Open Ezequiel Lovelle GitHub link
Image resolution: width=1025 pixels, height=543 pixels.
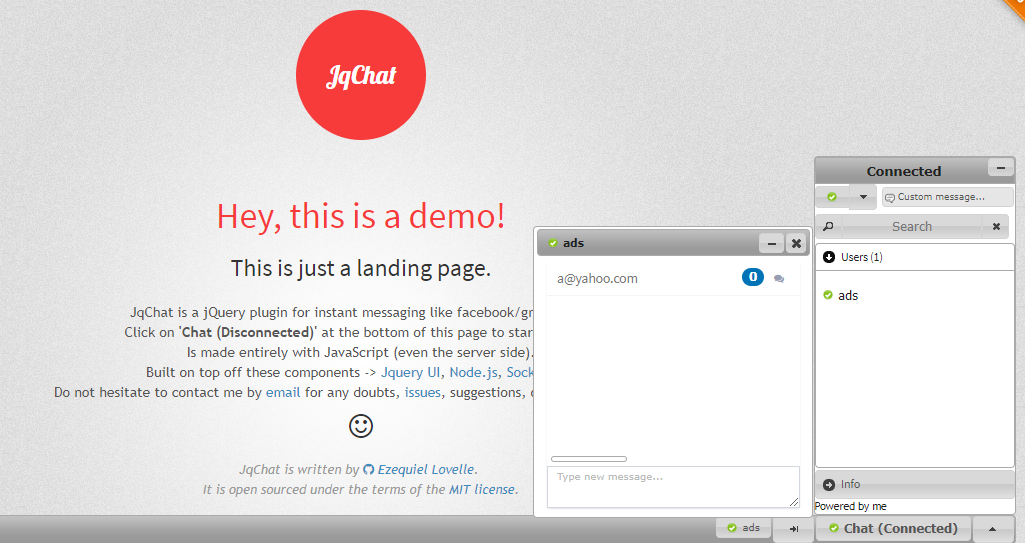(x=426, y=470)
